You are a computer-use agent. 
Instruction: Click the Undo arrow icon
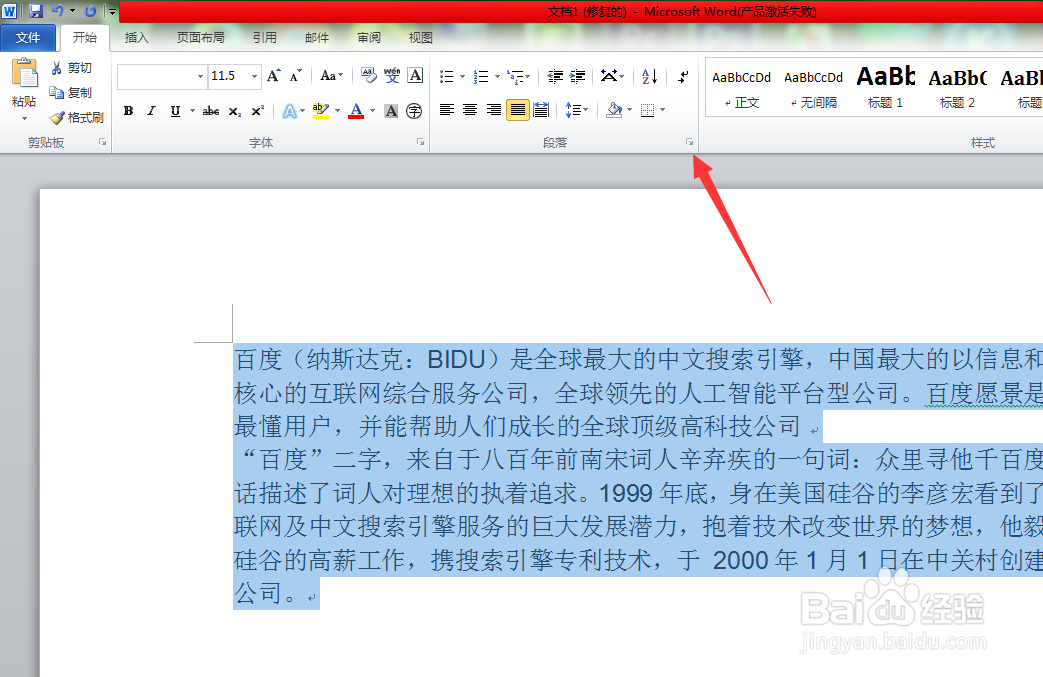[58, 11]
